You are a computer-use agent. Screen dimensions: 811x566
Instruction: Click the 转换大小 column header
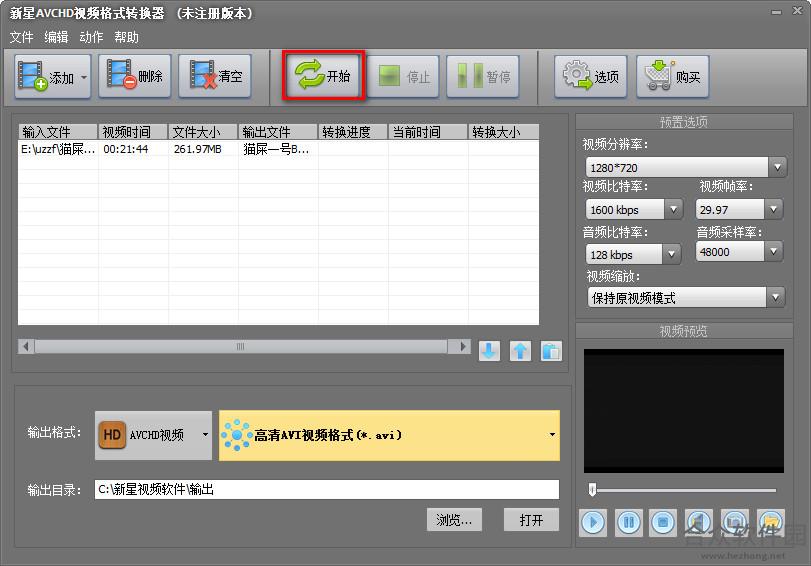pos(503,132)
